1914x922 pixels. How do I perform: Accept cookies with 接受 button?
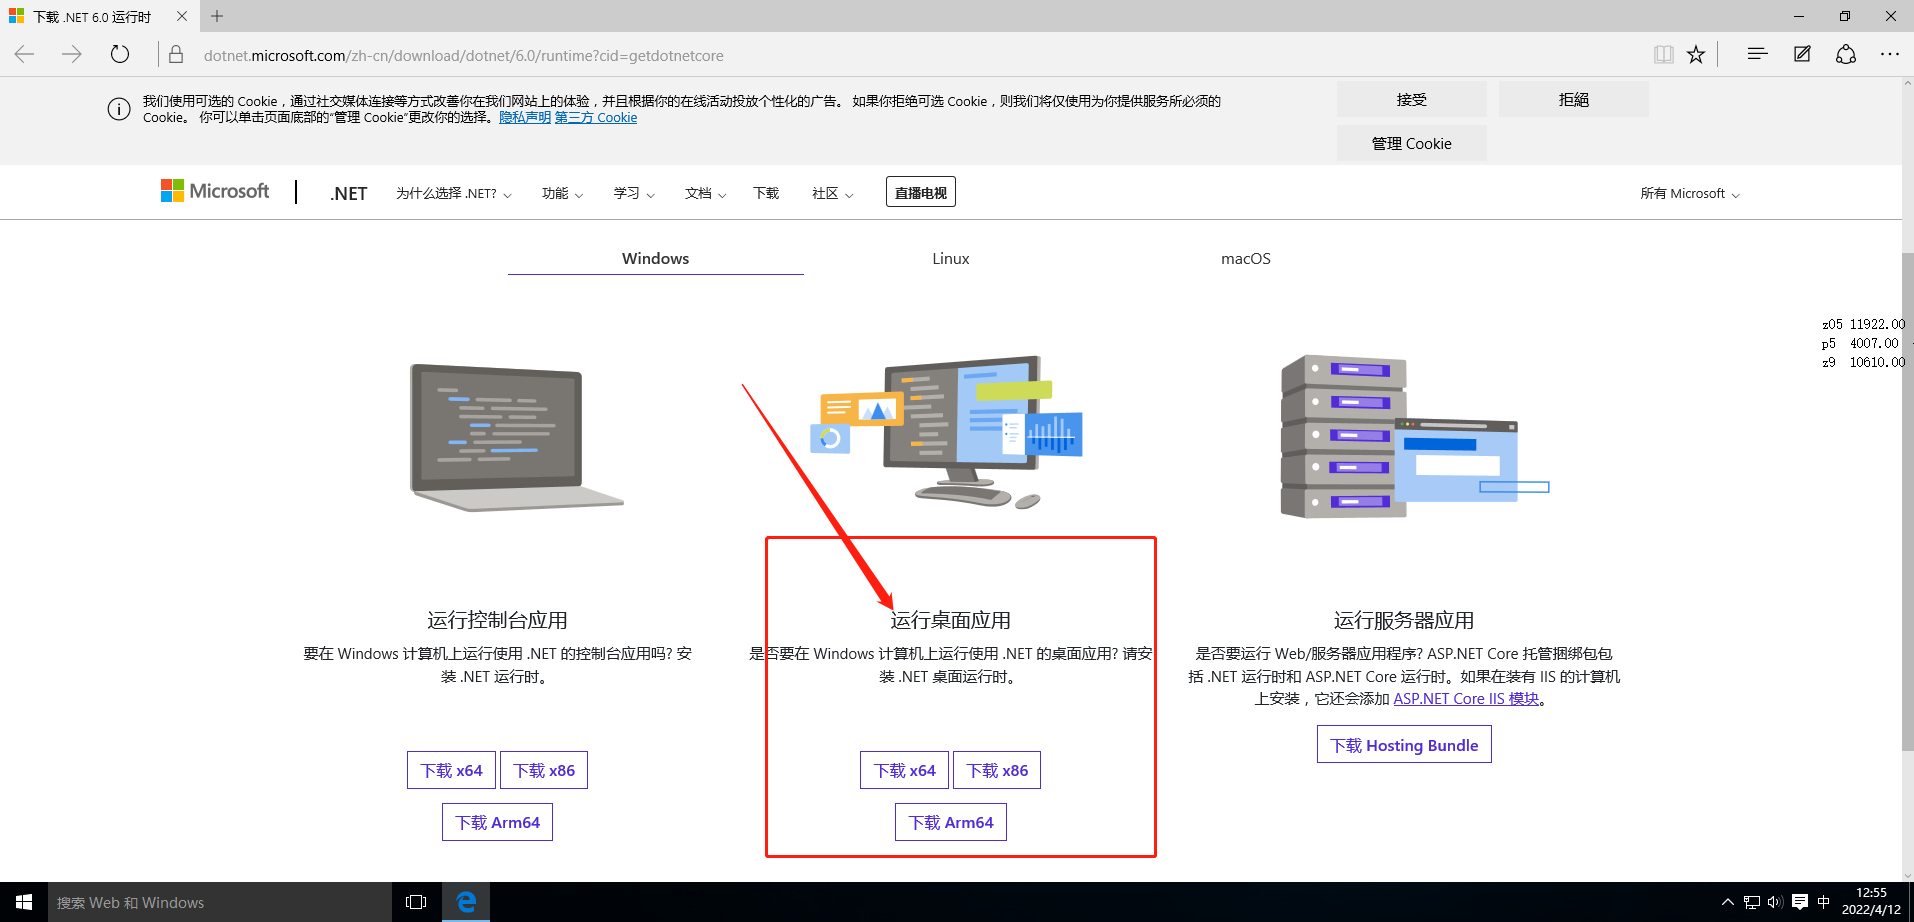click(1412, 99)
